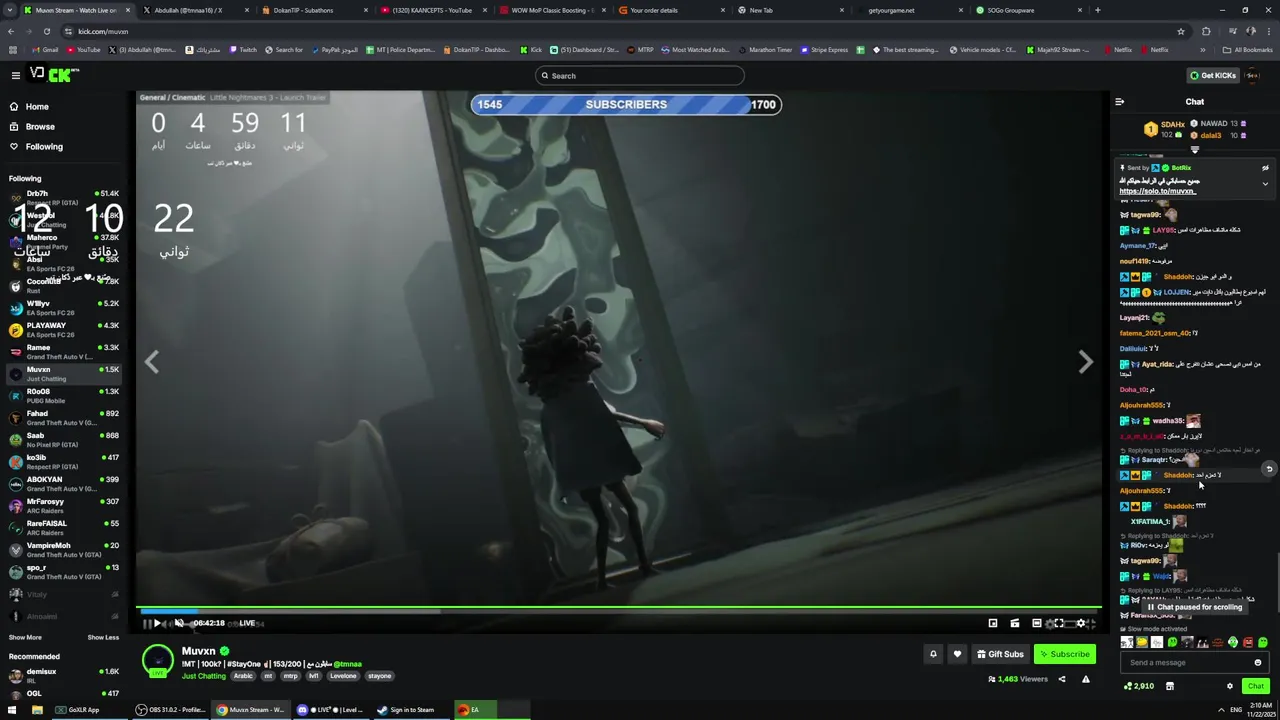Open player settings gear
This screenshot has width=1280, height=720.
point(1080,623)
